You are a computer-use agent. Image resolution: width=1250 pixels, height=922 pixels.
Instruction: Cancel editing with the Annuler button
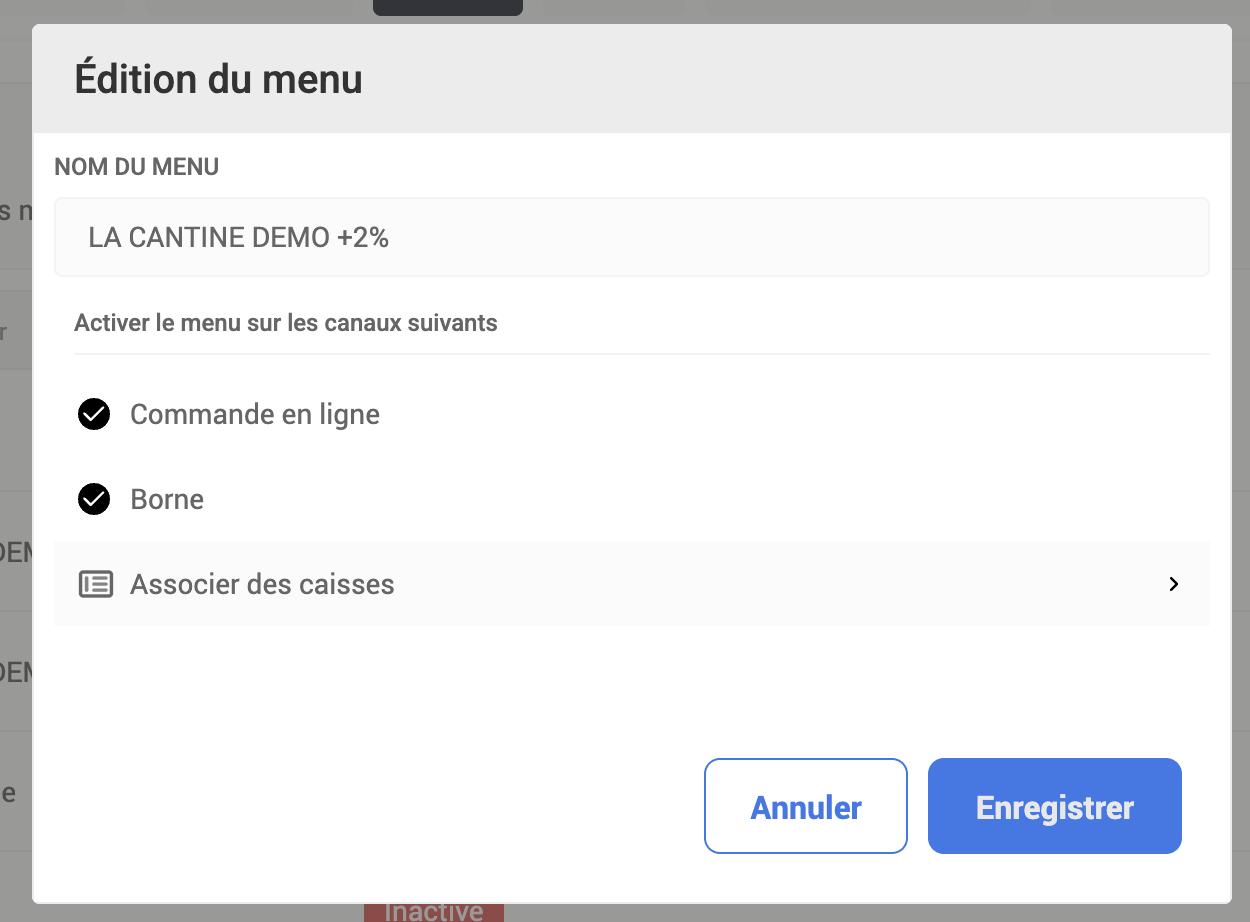click(805, 806)
